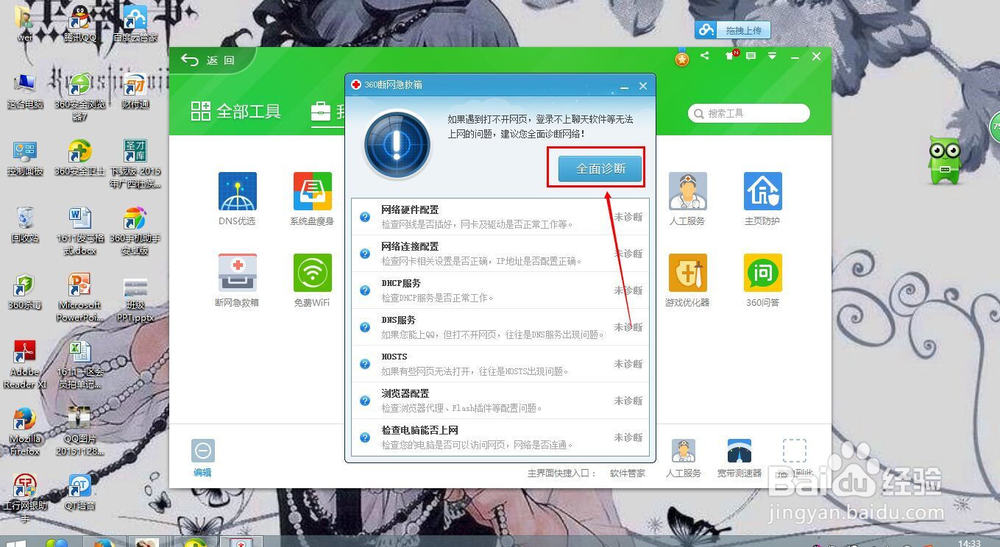Open the 腾讯QQ desktop shortcut
The image size is (1000, 547).
click(80, 22)
